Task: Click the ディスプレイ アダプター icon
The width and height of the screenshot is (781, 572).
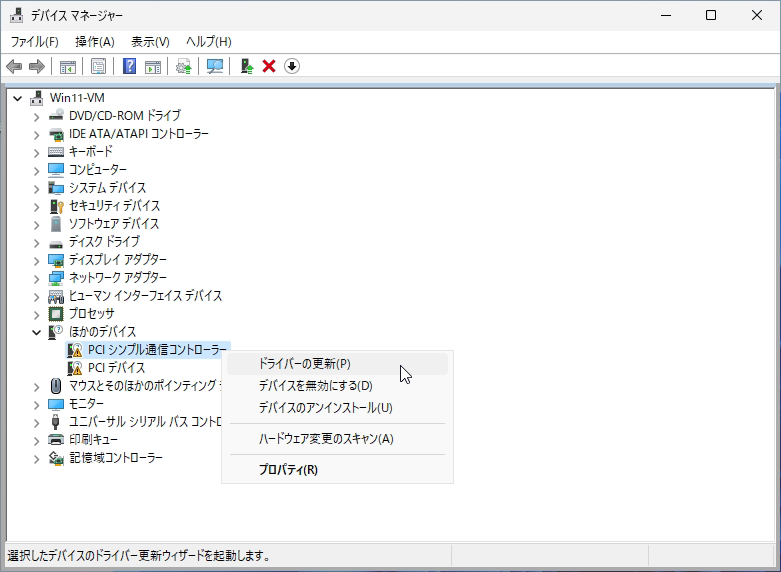Action: click(x=56, y=260)
